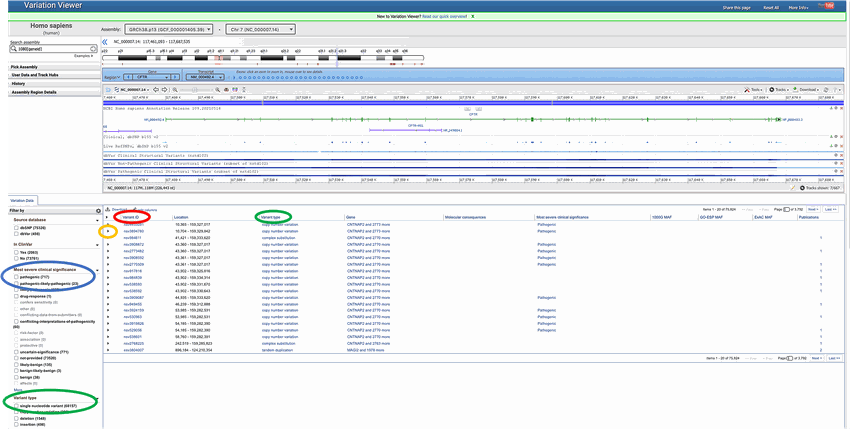Sort table by Location column header
The width and height of the screenshot is (850, 429).
[181, 217]
